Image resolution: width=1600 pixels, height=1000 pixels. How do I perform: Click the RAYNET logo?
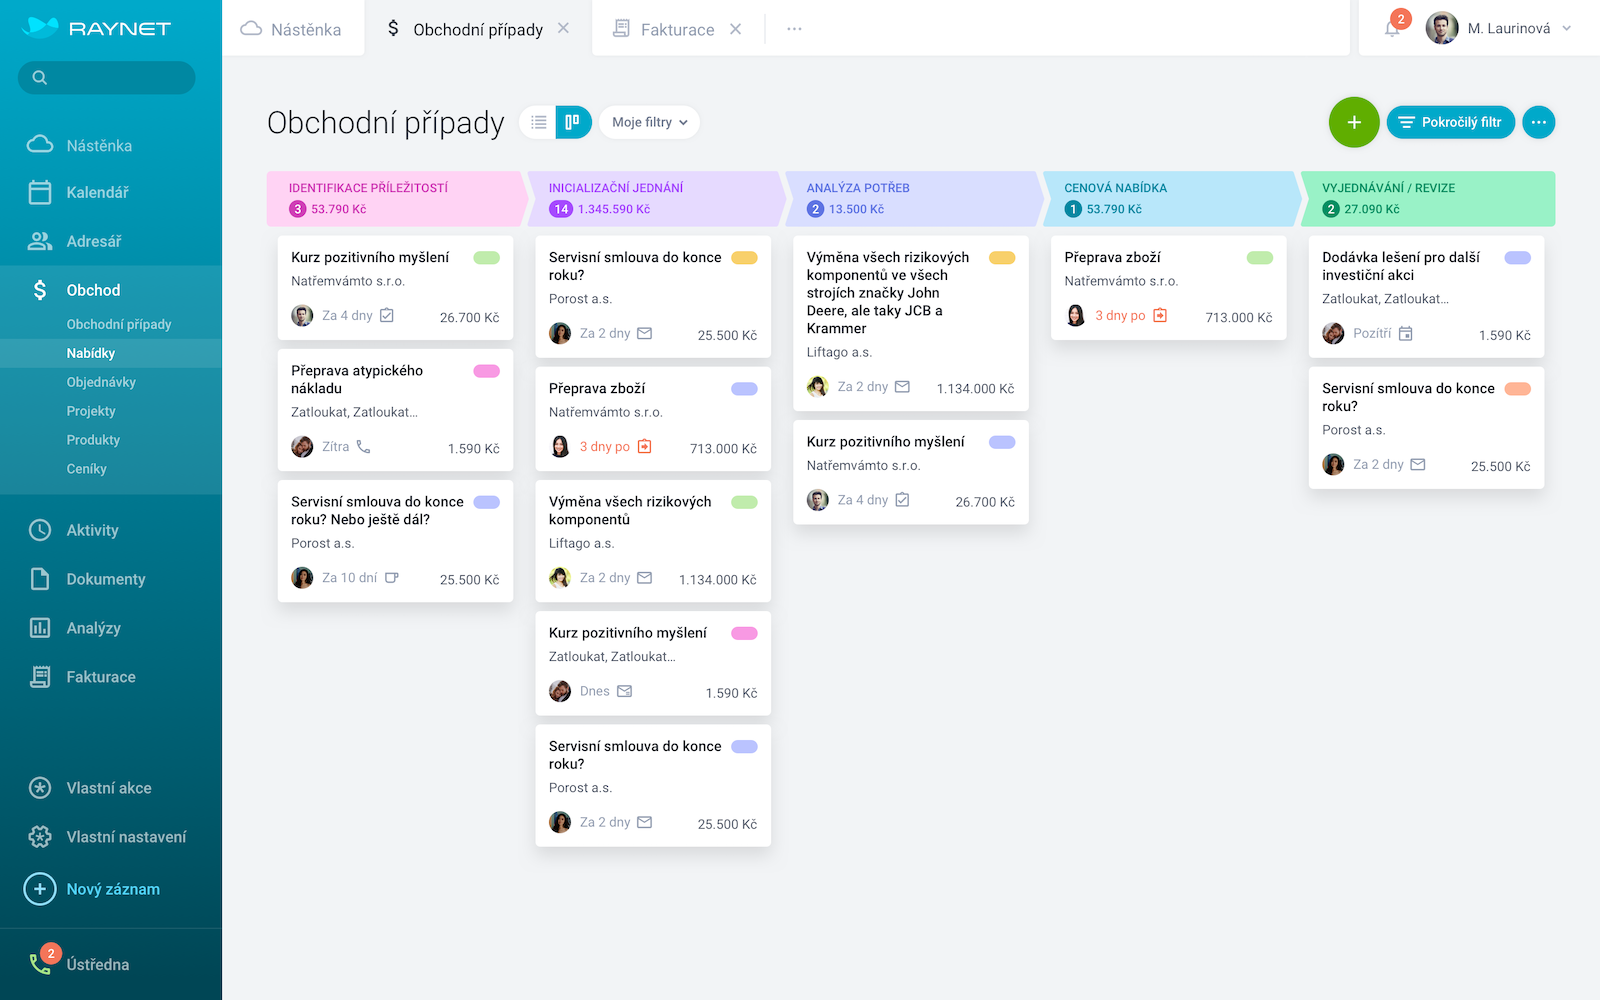[96, 28]
